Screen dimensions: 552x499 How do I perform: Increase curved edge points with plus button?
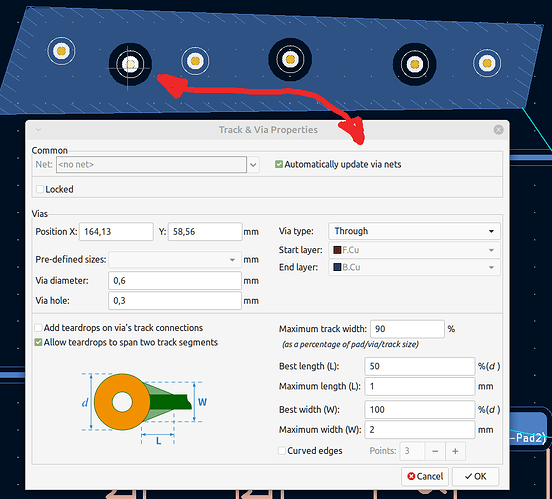[455, 451]
